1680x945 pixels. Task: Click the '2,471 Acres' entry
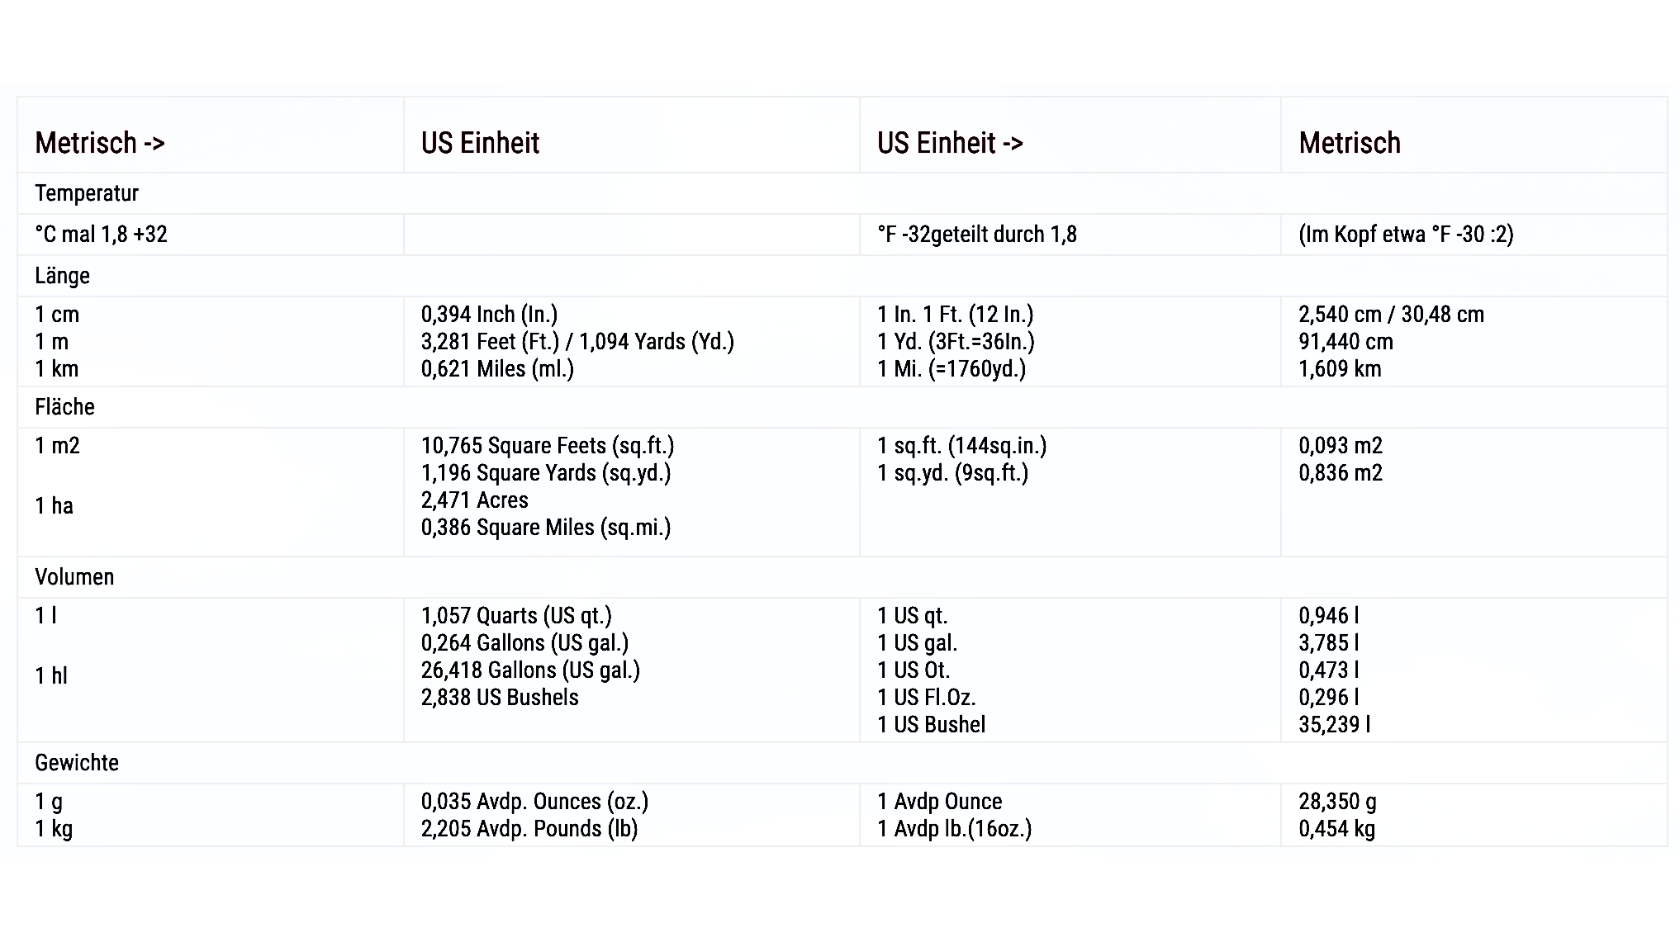pyautogui.click(x=475, y=500)
